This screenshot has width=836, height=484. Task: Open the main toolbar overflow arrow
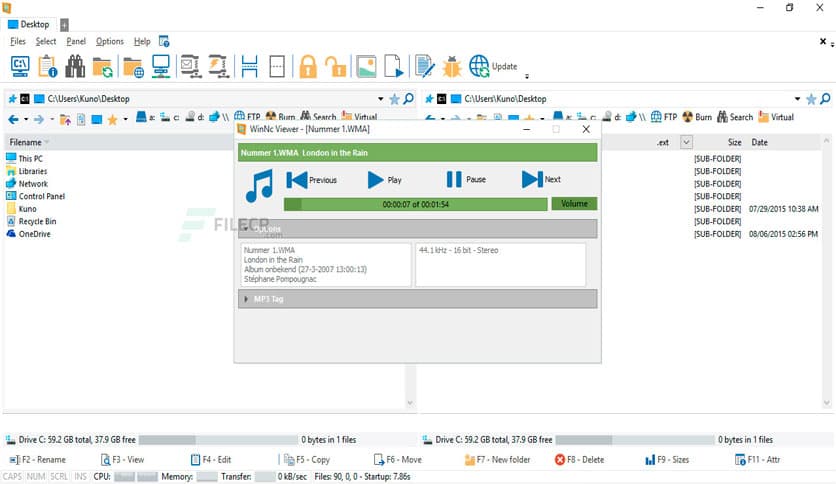click(527, 76)
